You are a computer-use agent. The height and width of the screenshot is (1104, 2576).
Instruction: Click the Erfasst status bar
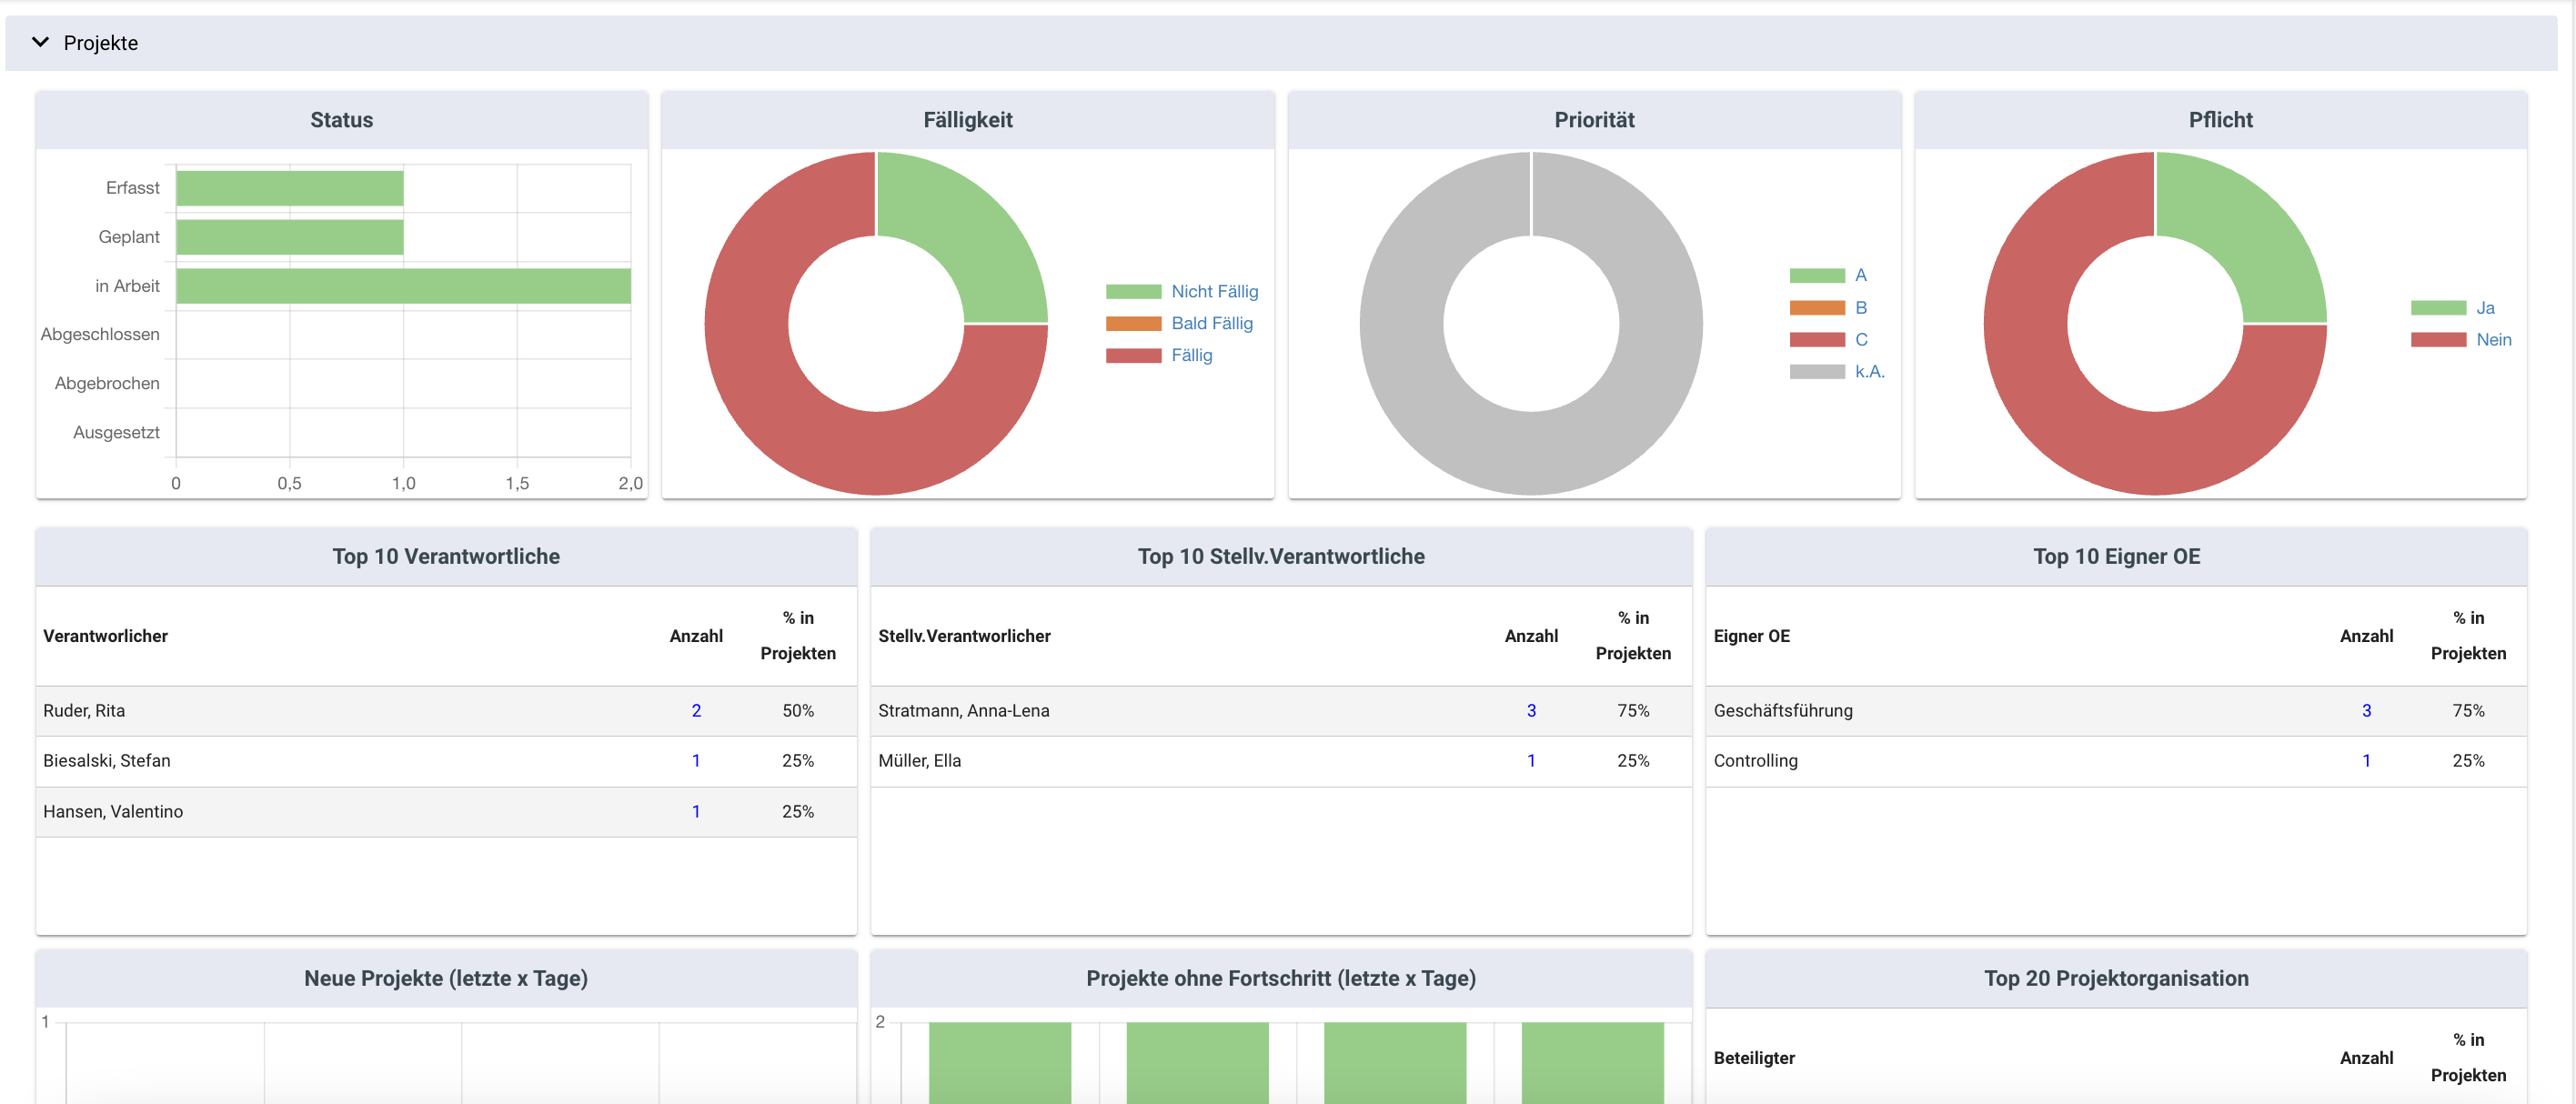[x=289, y=188]
